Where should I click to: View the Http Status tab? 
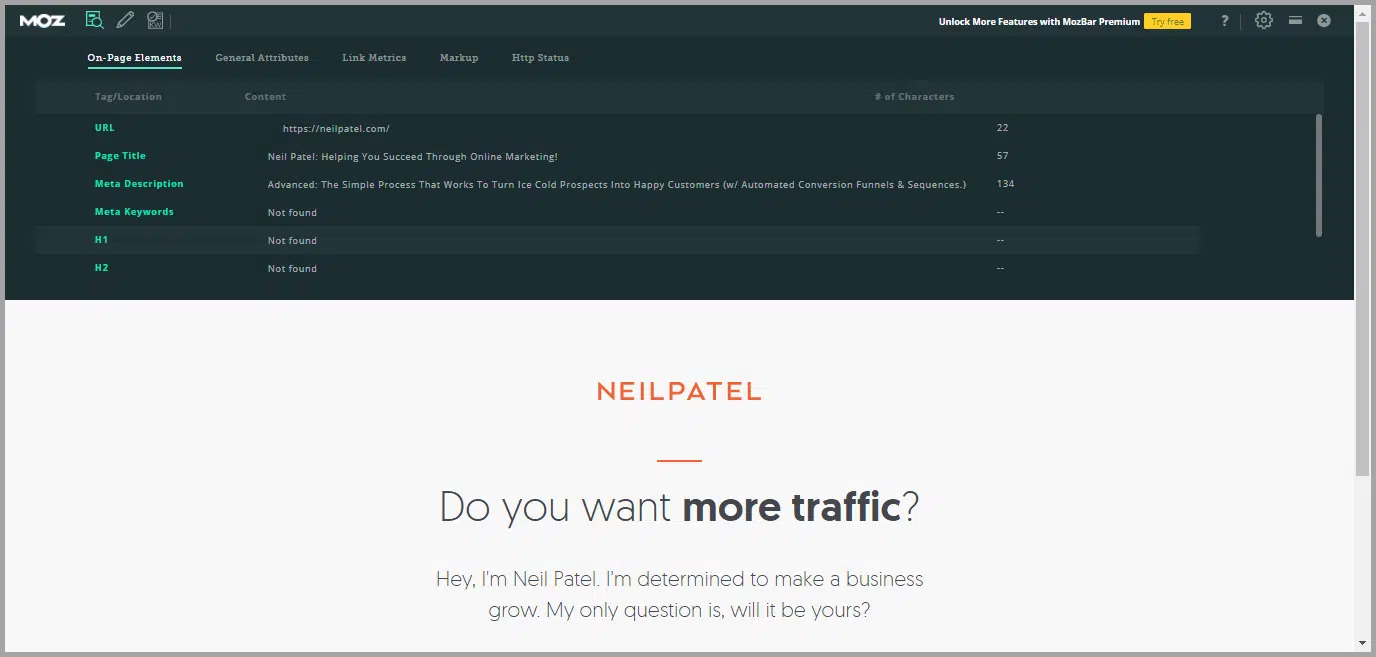[x=540, y=58]
